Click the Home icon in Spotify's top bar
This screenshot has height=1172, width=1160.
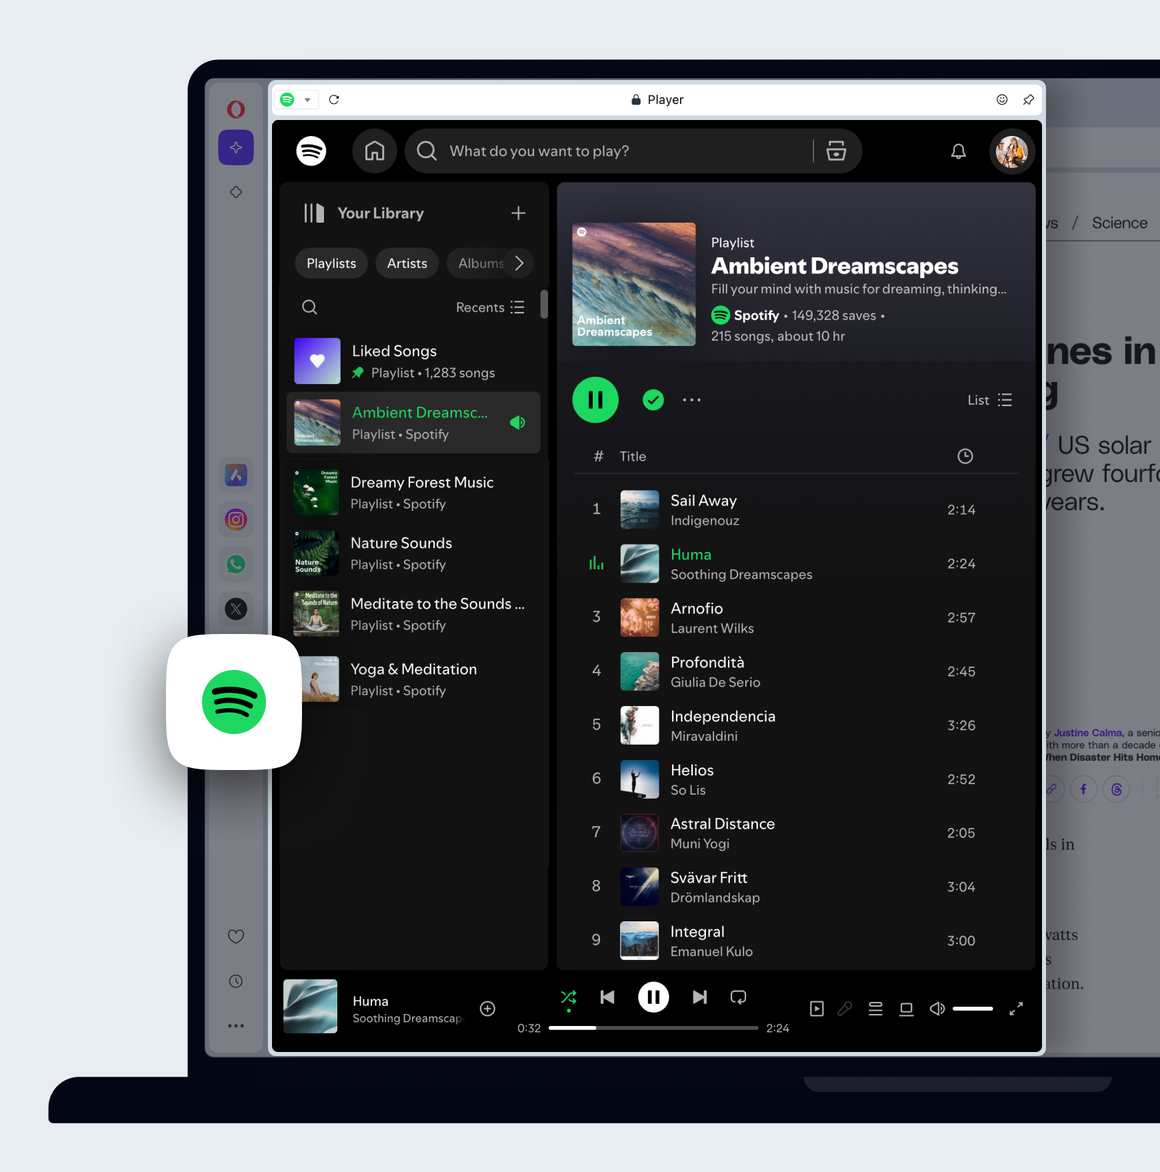click(374, 150)
